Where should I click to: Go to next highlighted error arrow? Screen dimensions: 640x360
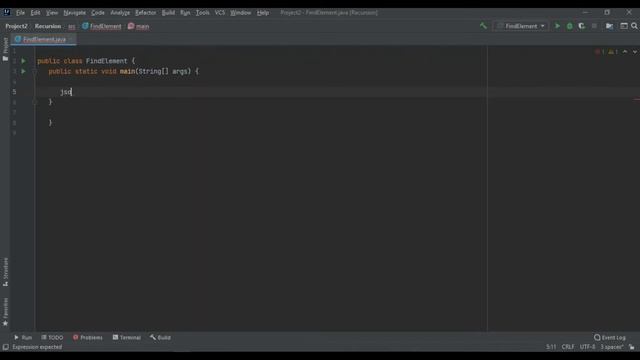tap(635, 52)
